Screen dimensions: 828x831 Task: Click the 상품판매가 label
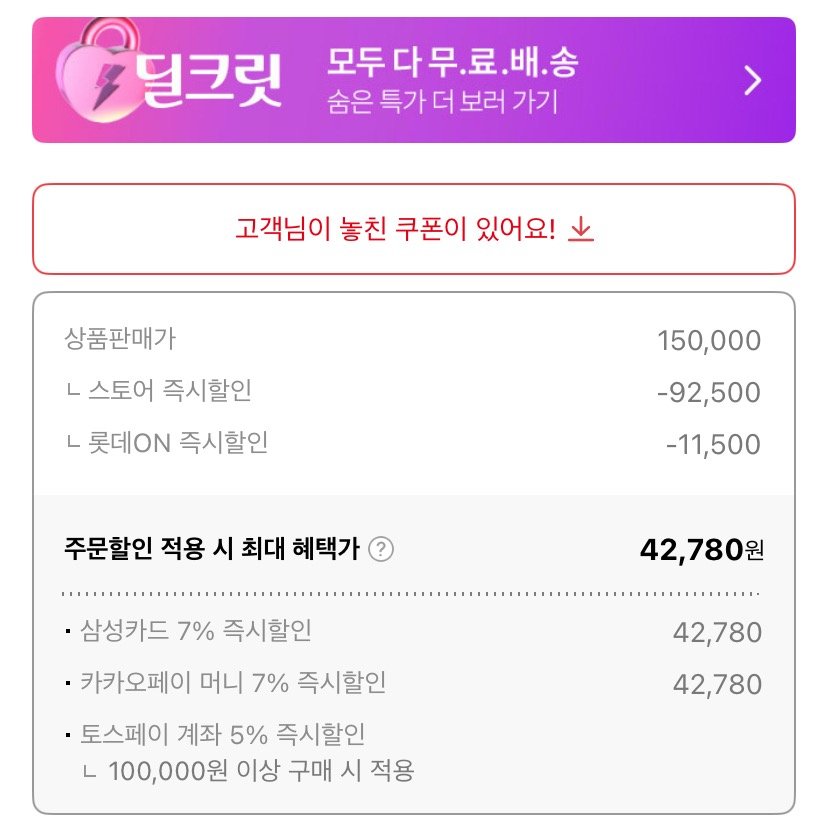(119, 339)
